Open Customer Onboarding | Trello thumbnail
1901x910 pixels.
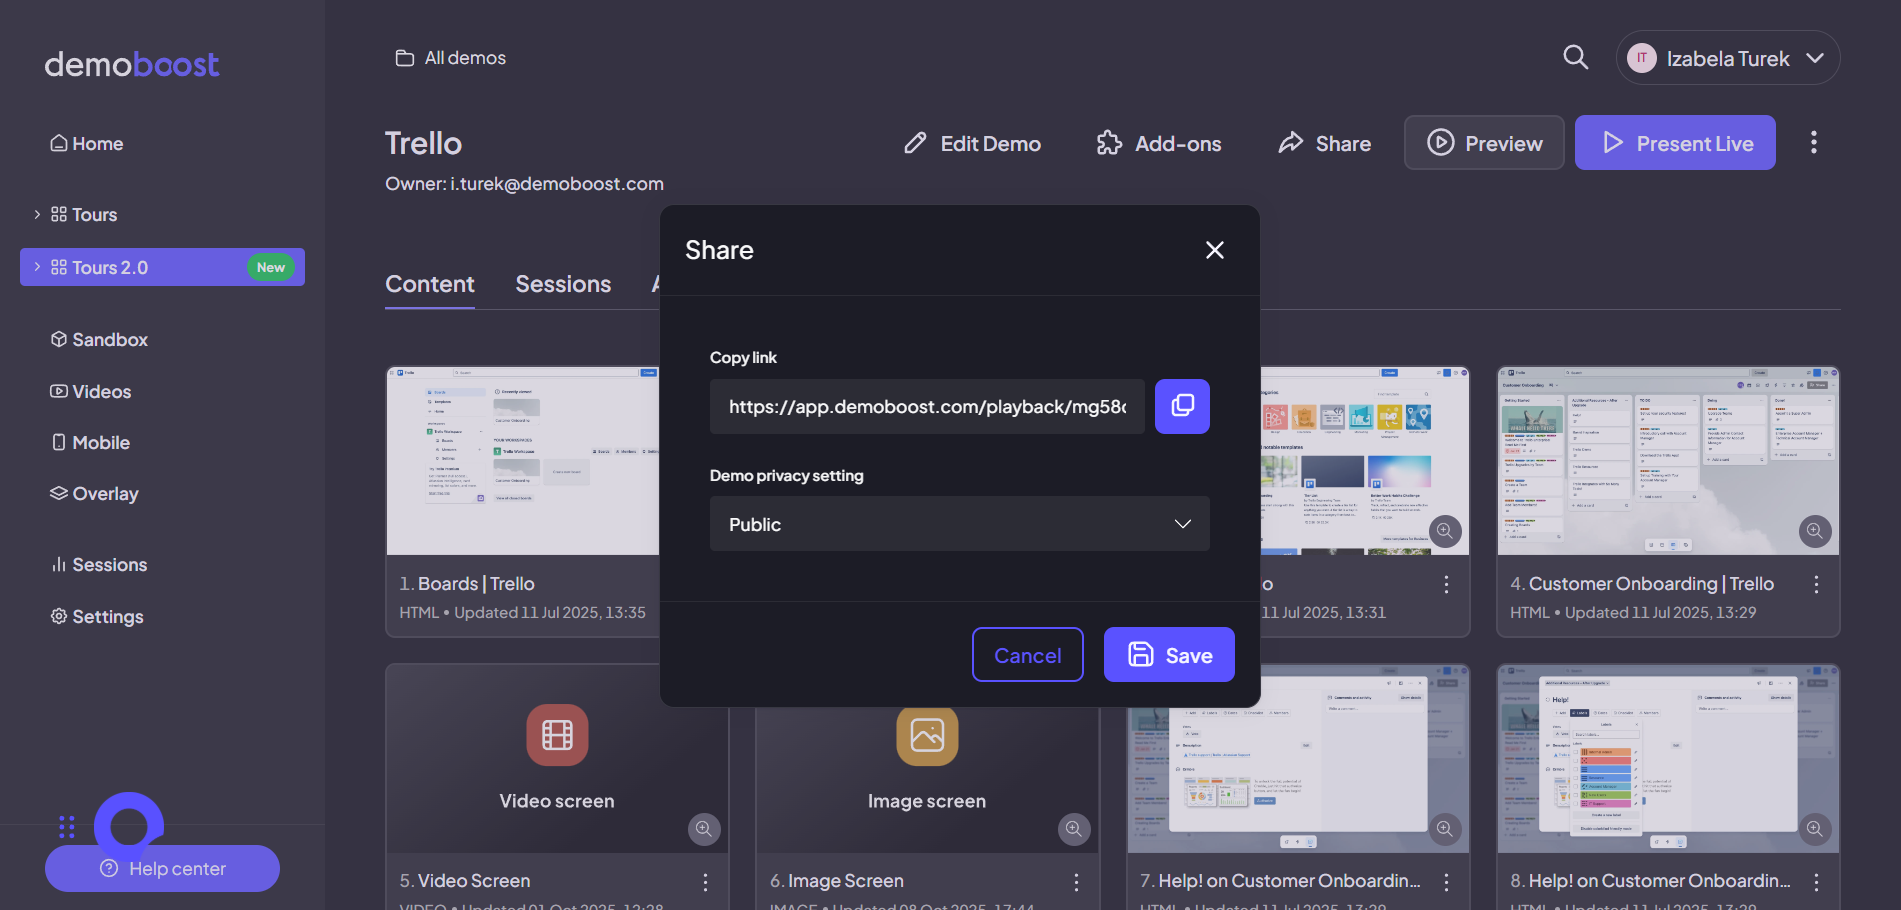click(x=1668, y=461)
